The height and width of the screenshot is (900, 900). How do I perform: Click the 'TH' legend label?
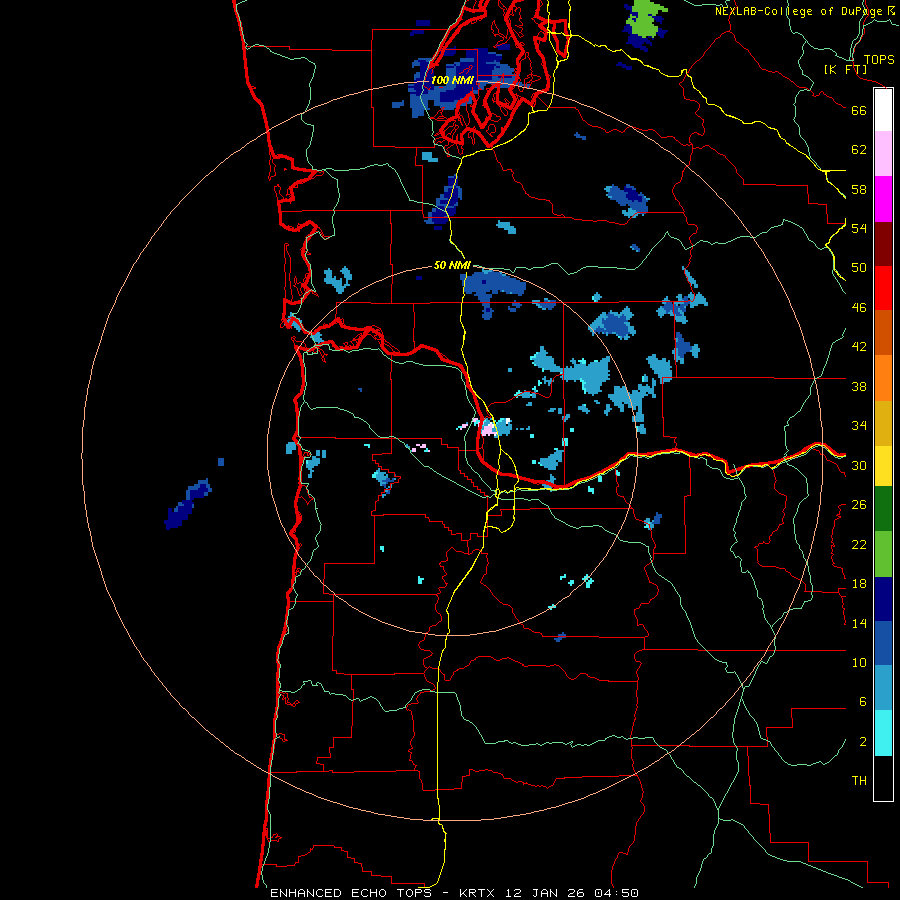[x=859, y=781]
